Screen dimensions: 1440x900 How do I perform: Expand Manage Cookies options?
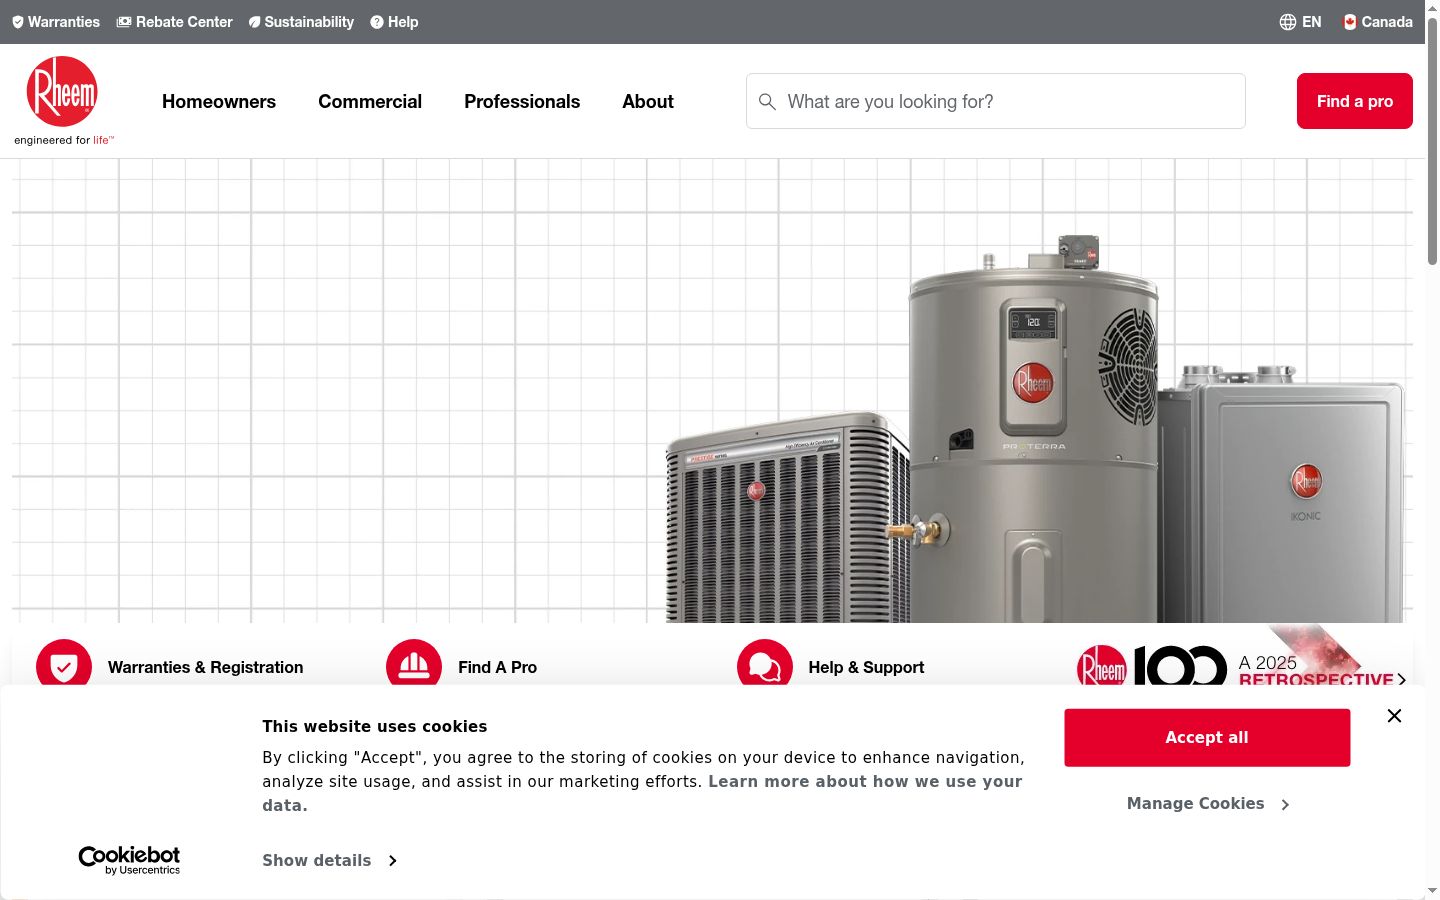coord(1207,804)
